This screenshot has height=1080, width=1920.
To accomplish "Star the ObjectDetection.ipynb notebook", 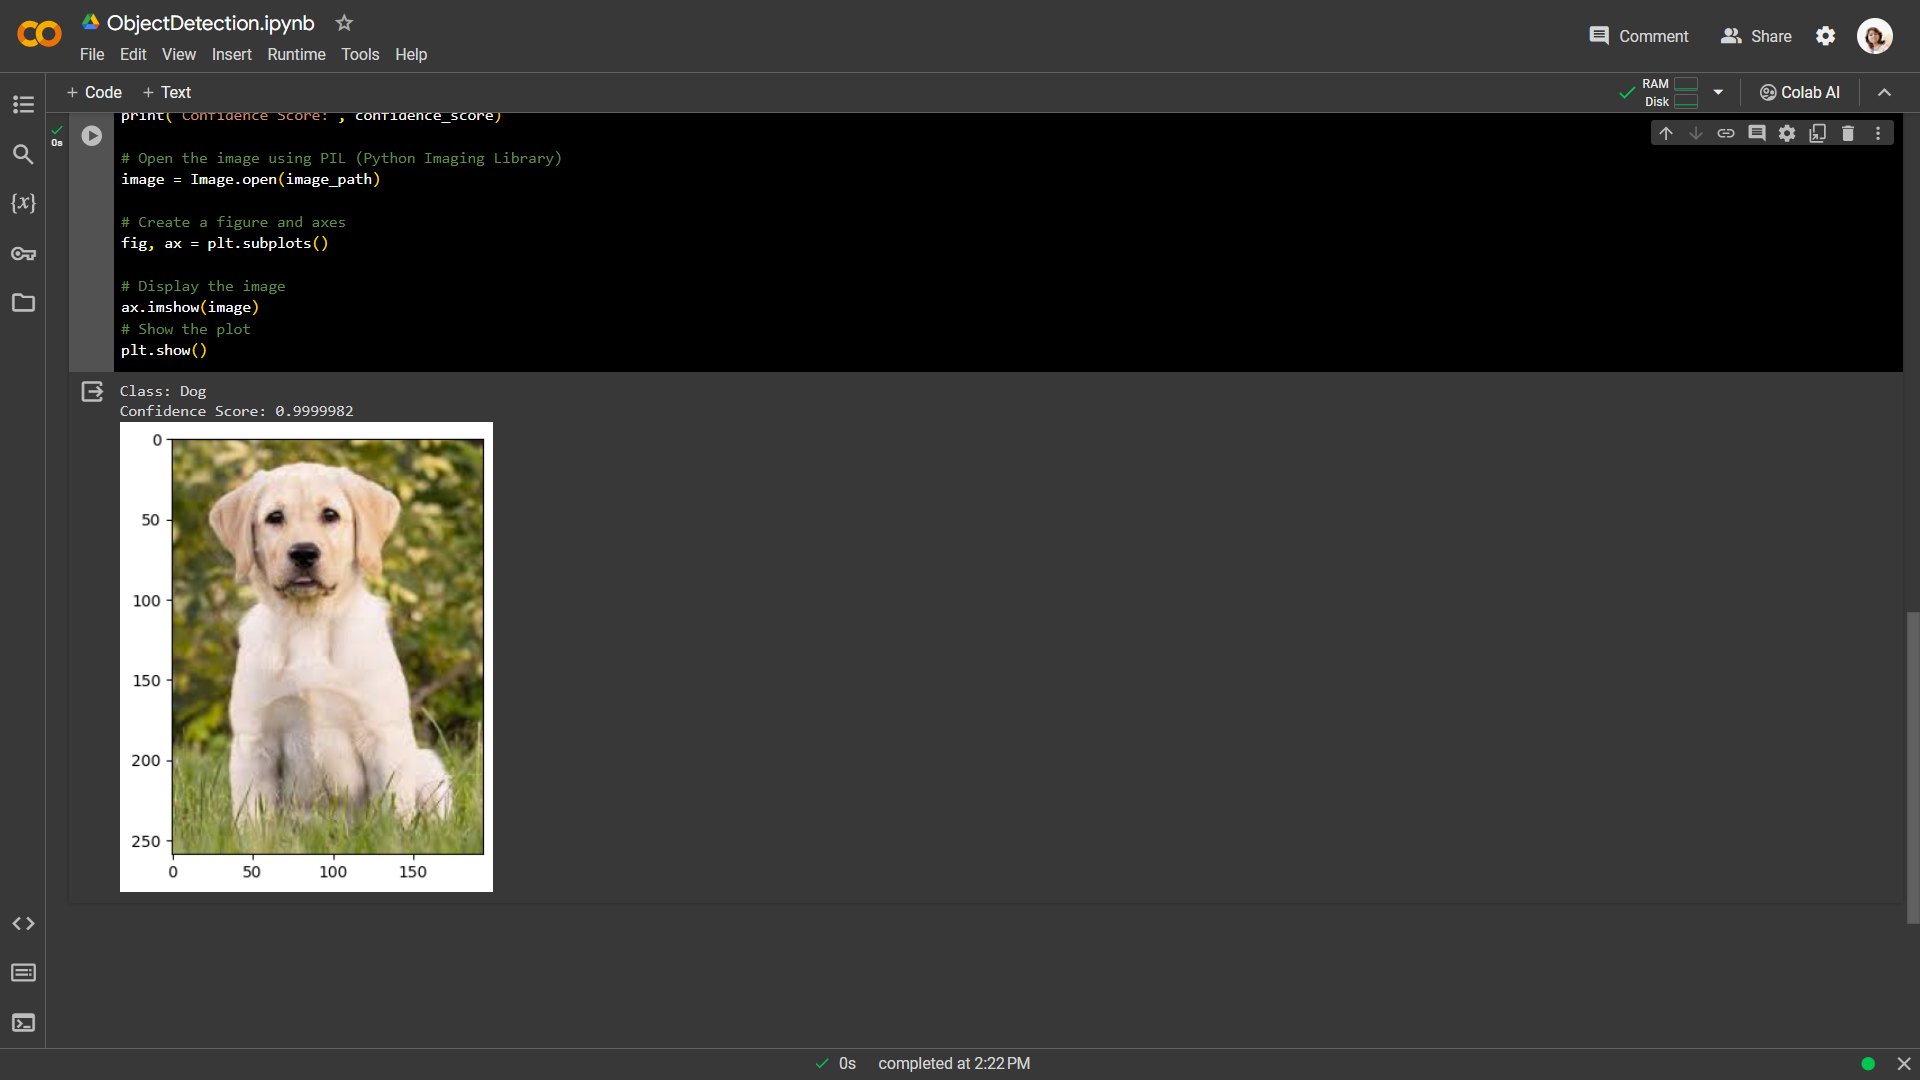I will click(x=344, y=22).
